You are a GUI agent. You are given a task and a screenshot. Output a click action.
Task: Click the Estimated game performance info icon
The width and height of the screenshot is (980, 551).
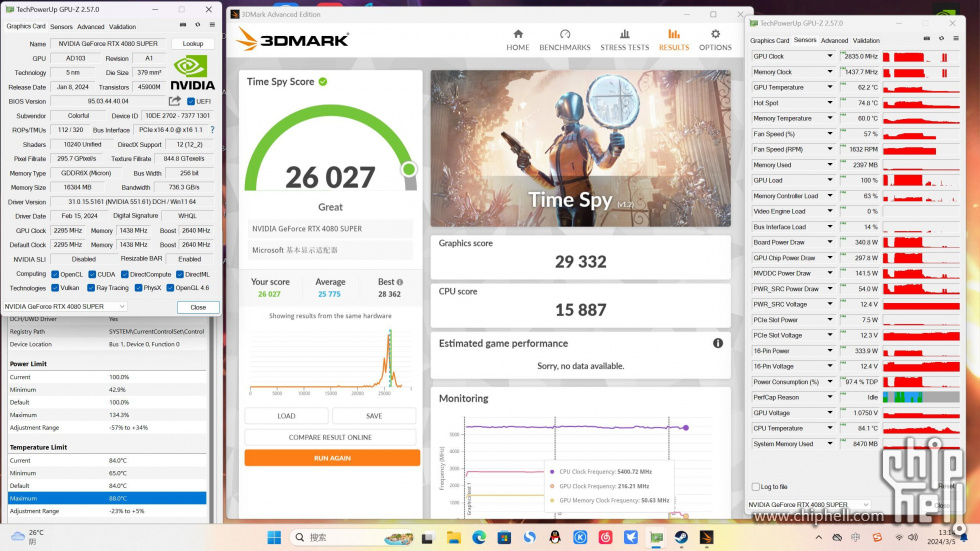718,343
